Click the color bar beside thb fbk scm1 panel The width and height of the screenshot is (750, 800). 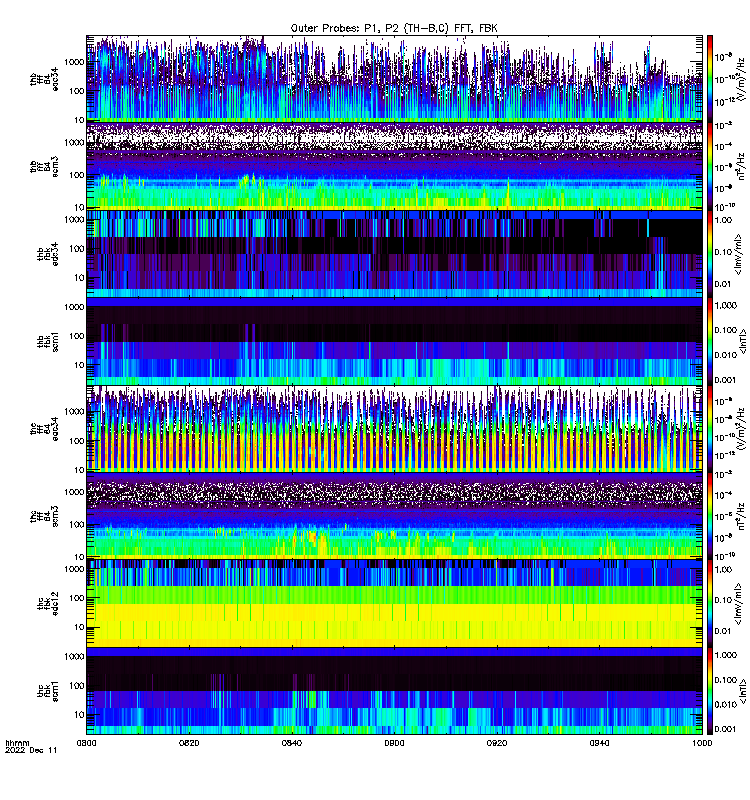pyautogui.click(x=710, y=341)
